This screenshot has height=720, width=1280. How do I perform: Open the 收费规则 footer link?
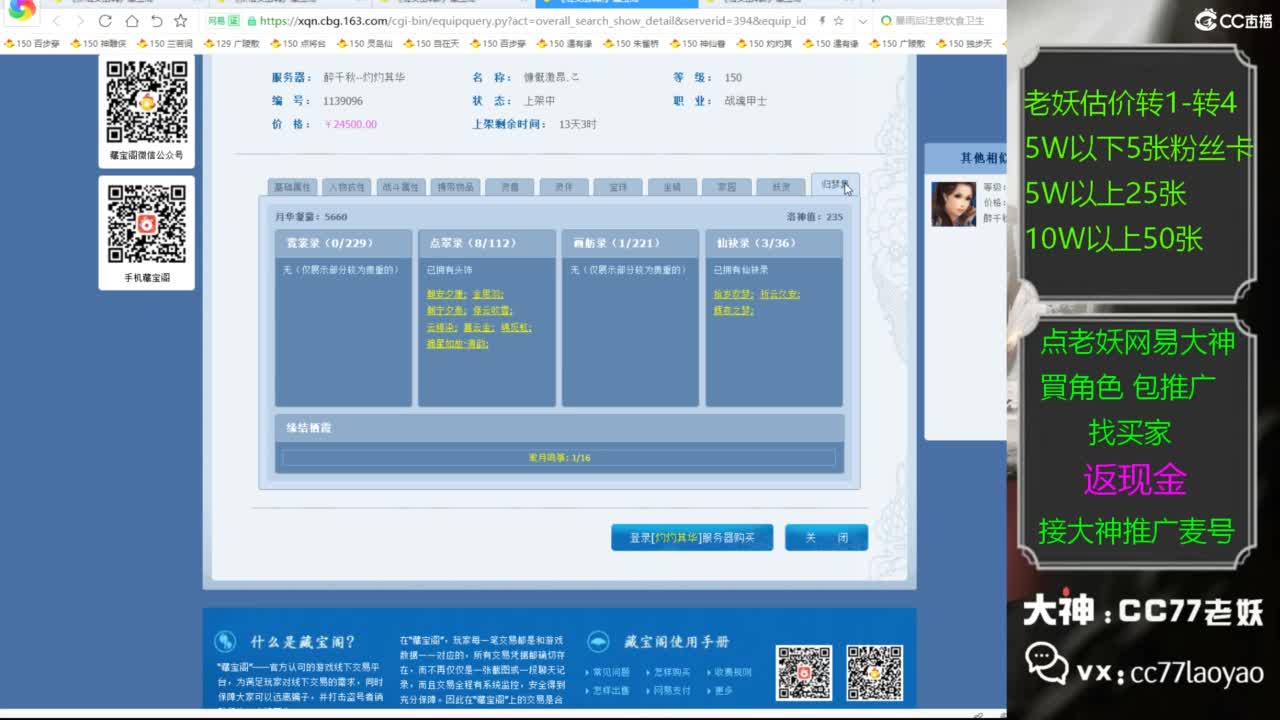[733, 672]
